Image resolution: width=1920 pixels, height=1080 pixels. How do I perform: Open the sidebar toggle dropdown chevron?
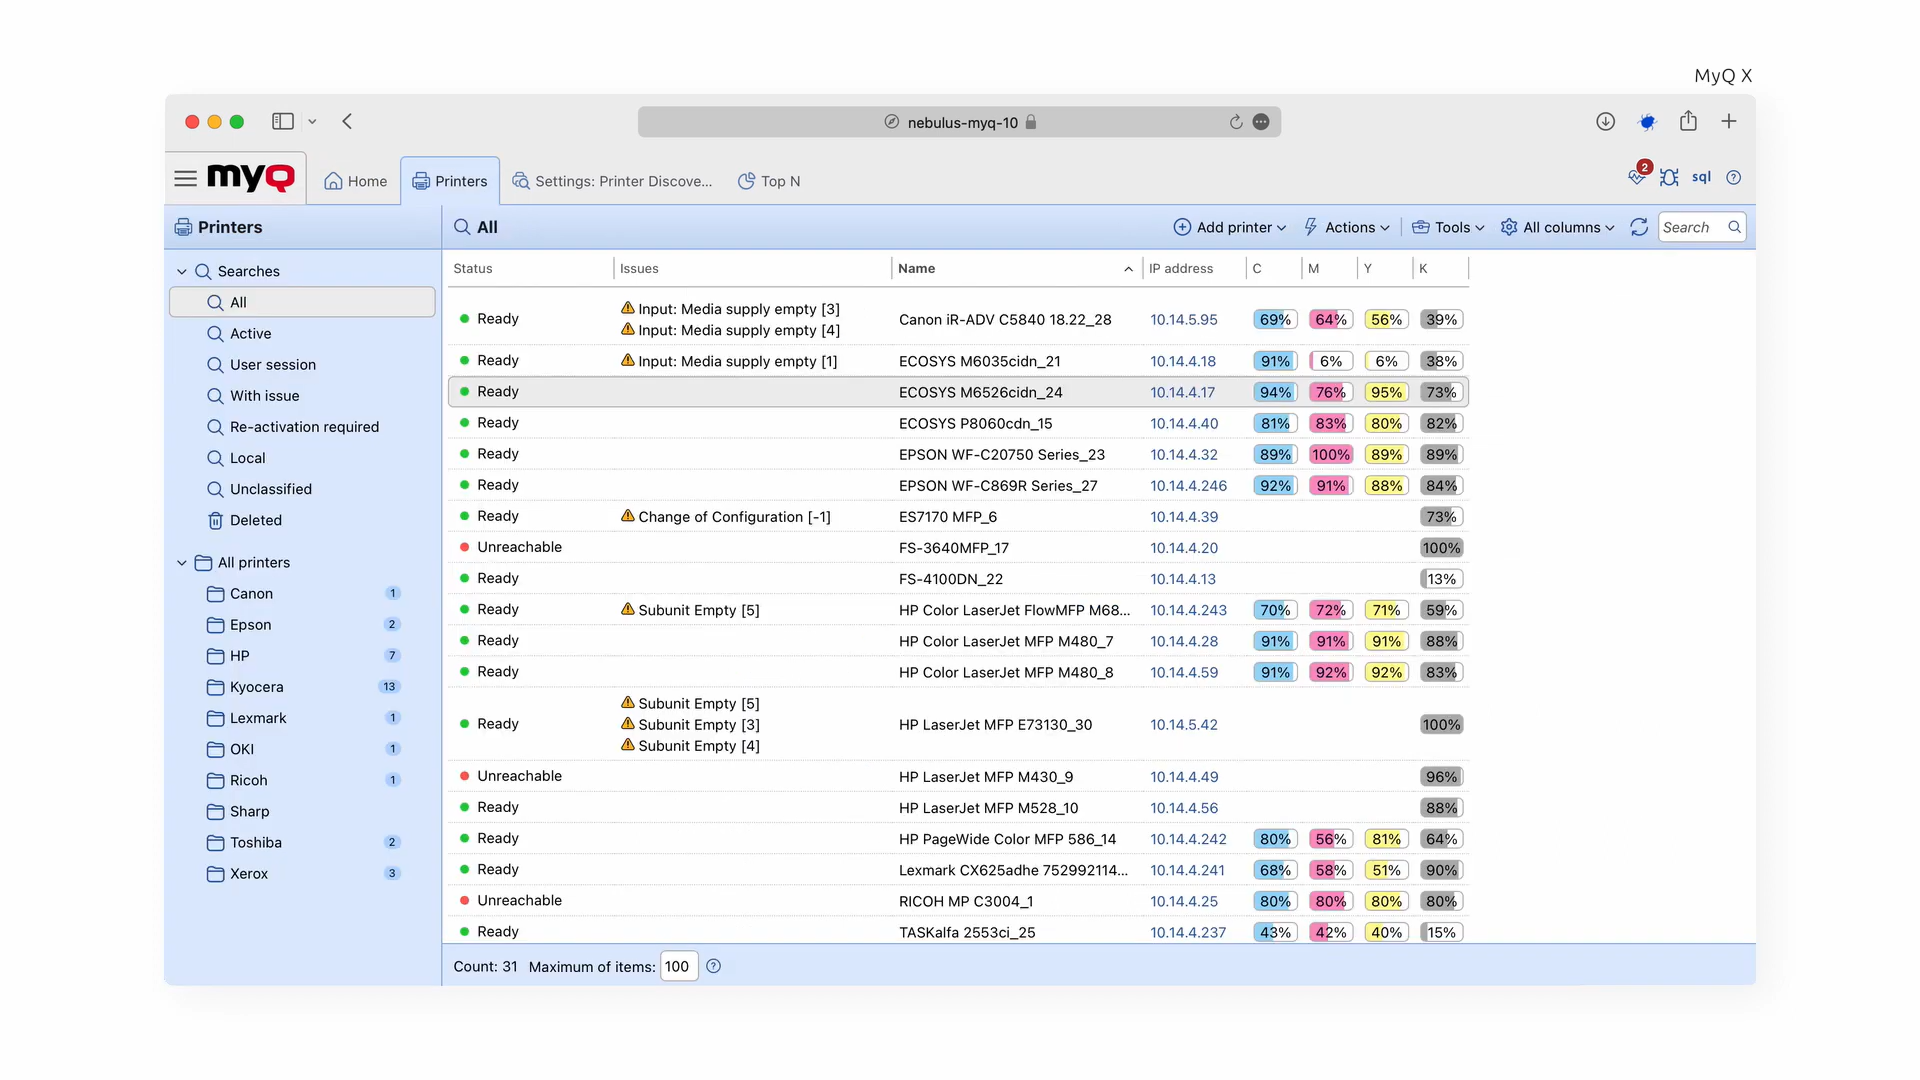click(x=312, y=121)
